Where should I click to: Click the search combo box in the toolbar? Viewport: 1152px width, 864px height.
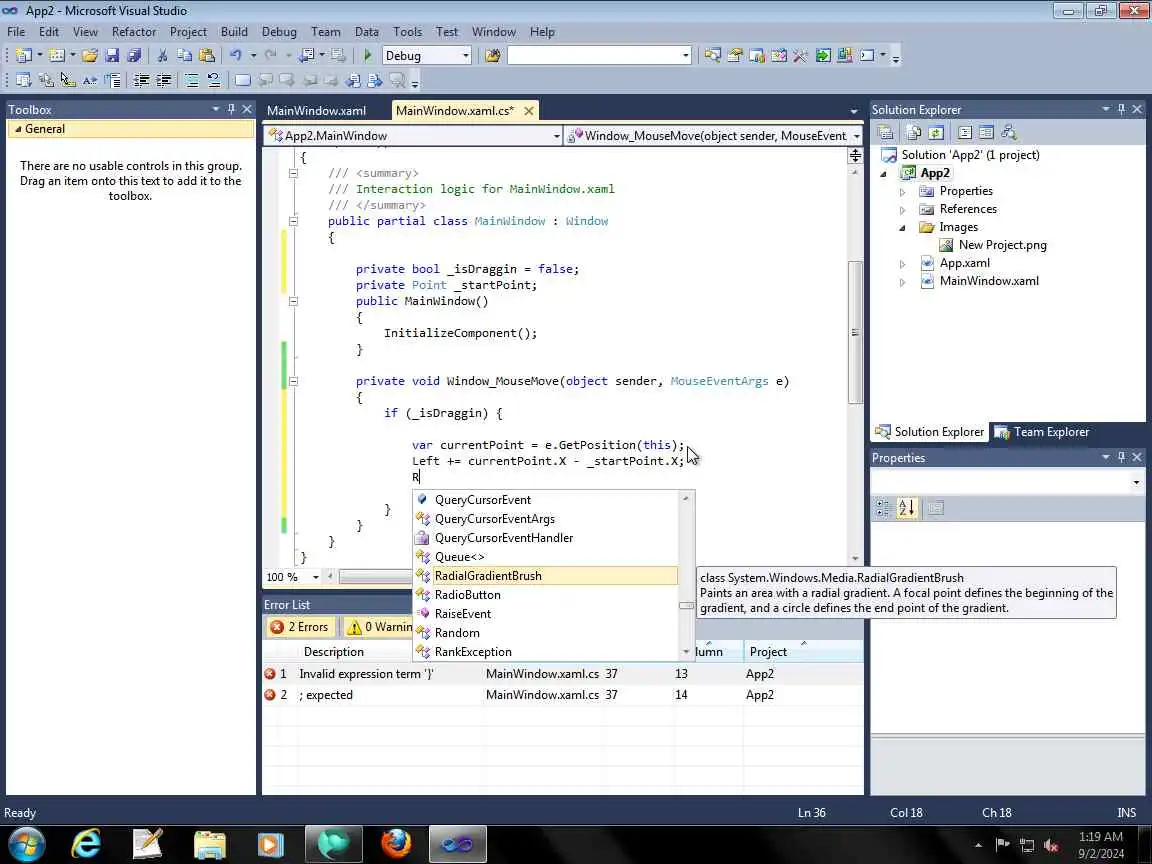600,55
